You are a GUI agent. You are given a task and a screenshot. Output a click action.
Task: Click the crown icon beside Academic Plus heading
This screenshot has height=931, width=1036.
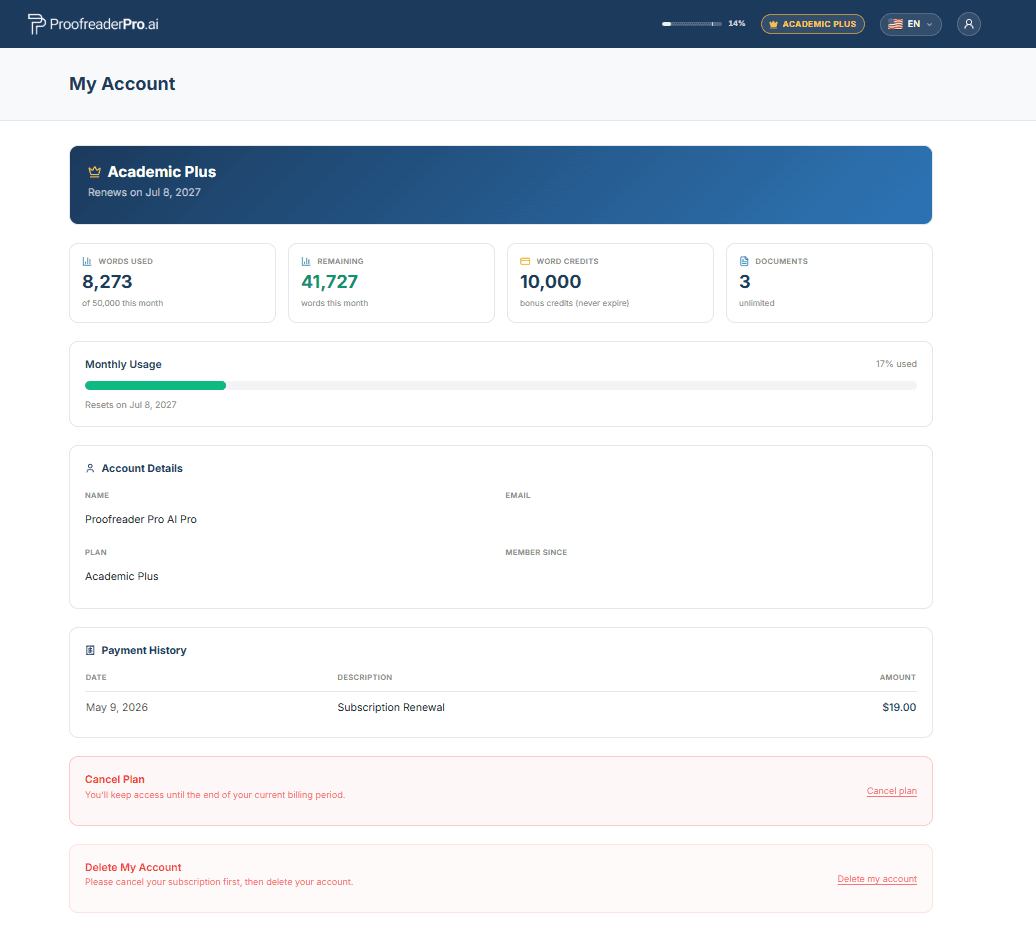[94, 172]
